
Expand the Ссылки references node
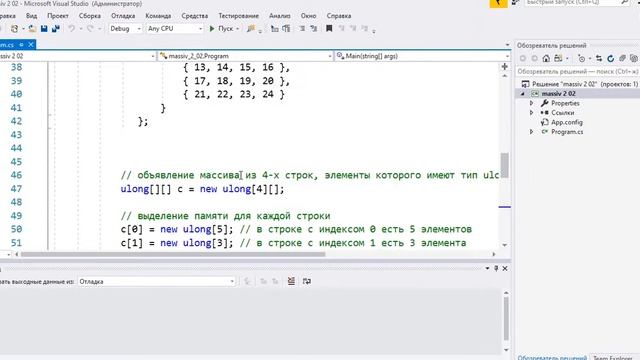[x=531, y=113]
